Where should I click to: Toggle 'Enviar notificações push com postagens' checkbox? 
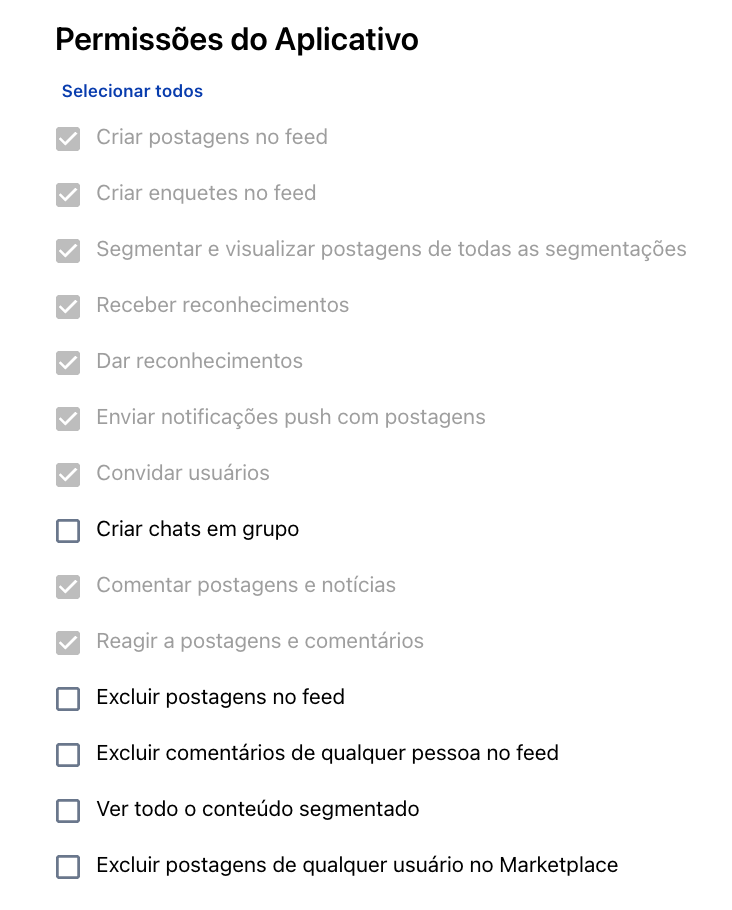click(x=68, y=419)
